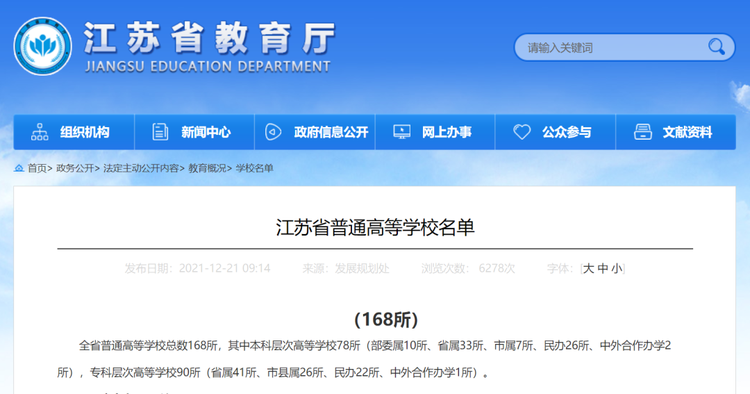Viewport: 750px width, 394px height.
Task: Click the 新闻中心 document icon
Action: 160,132
